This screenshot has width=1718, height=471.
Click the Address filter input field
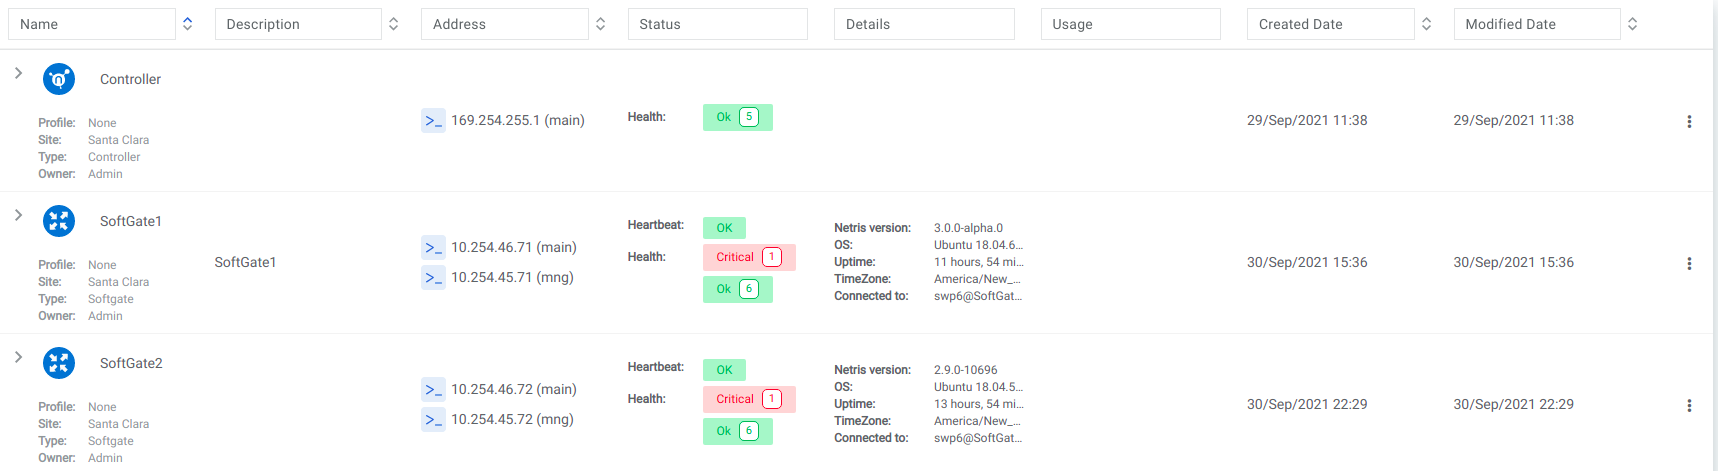coord(504,24)
